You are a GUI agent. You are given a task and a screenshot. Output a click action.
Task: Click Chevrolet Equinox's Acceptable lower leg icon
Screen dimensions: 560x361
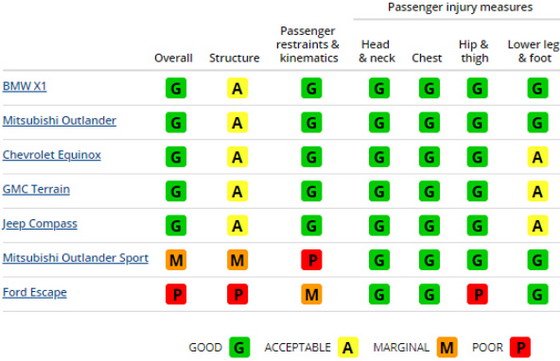click(x=538, y=157)
